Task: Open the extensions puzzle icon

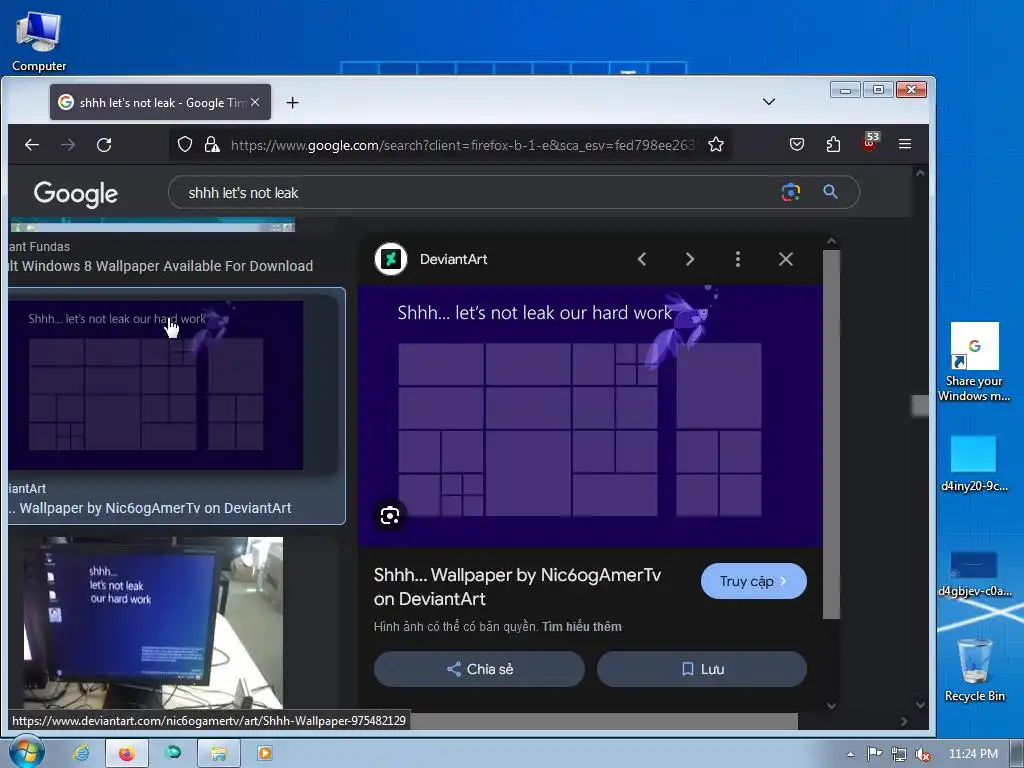Action: 833,144
